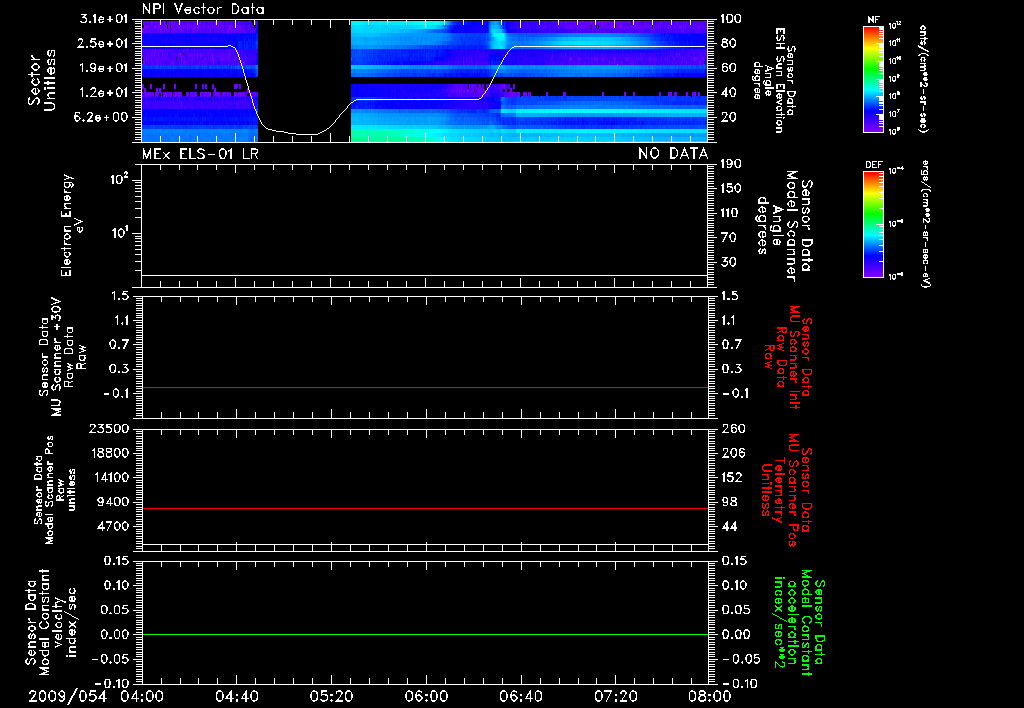This screenshot has width=1024, height=708.
Task: Click the red line in the MU Scanner +30V panel
Action: (x=424, y=387)
